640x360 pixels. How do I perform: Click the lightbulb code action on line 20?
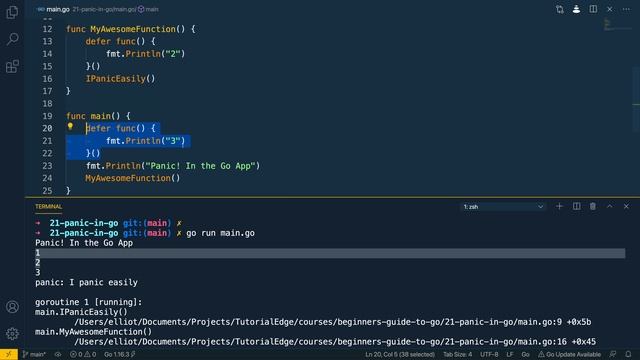tap(70, 127)
